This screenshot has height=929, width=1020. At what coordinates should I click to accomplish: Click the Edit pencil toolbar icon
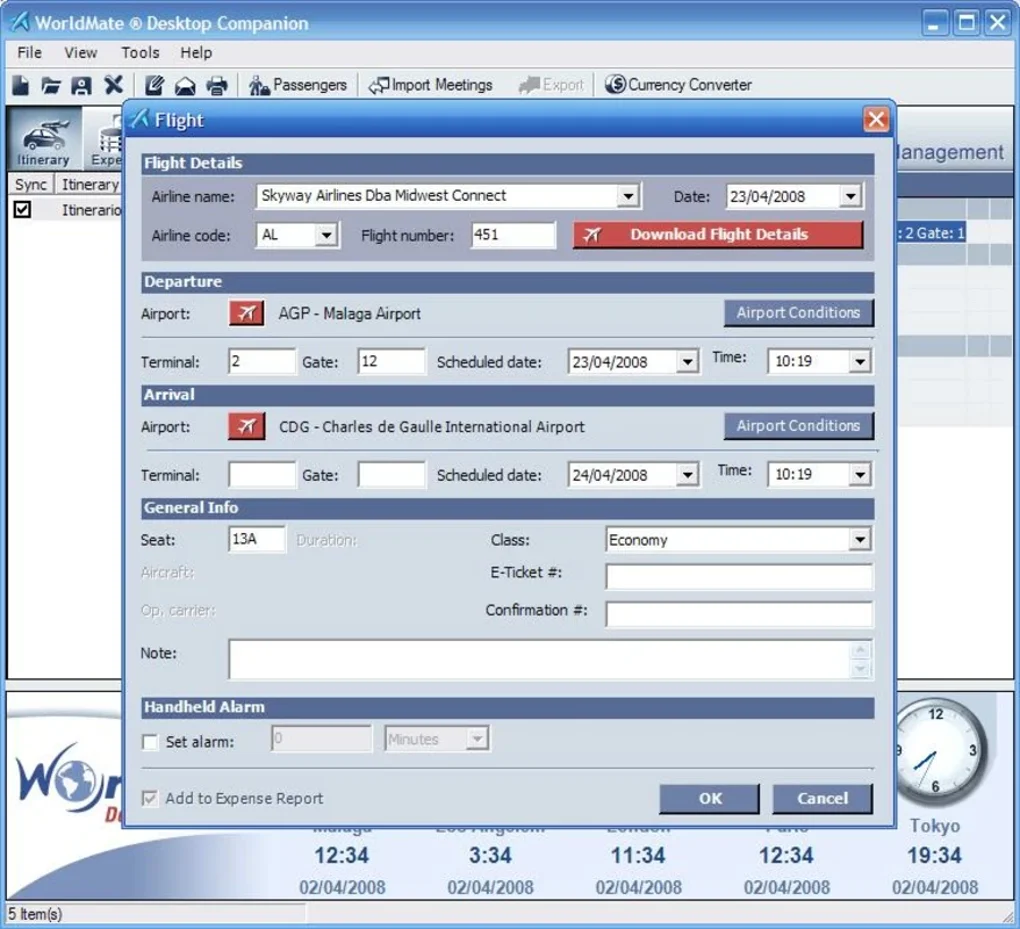(x=154, y=85)
